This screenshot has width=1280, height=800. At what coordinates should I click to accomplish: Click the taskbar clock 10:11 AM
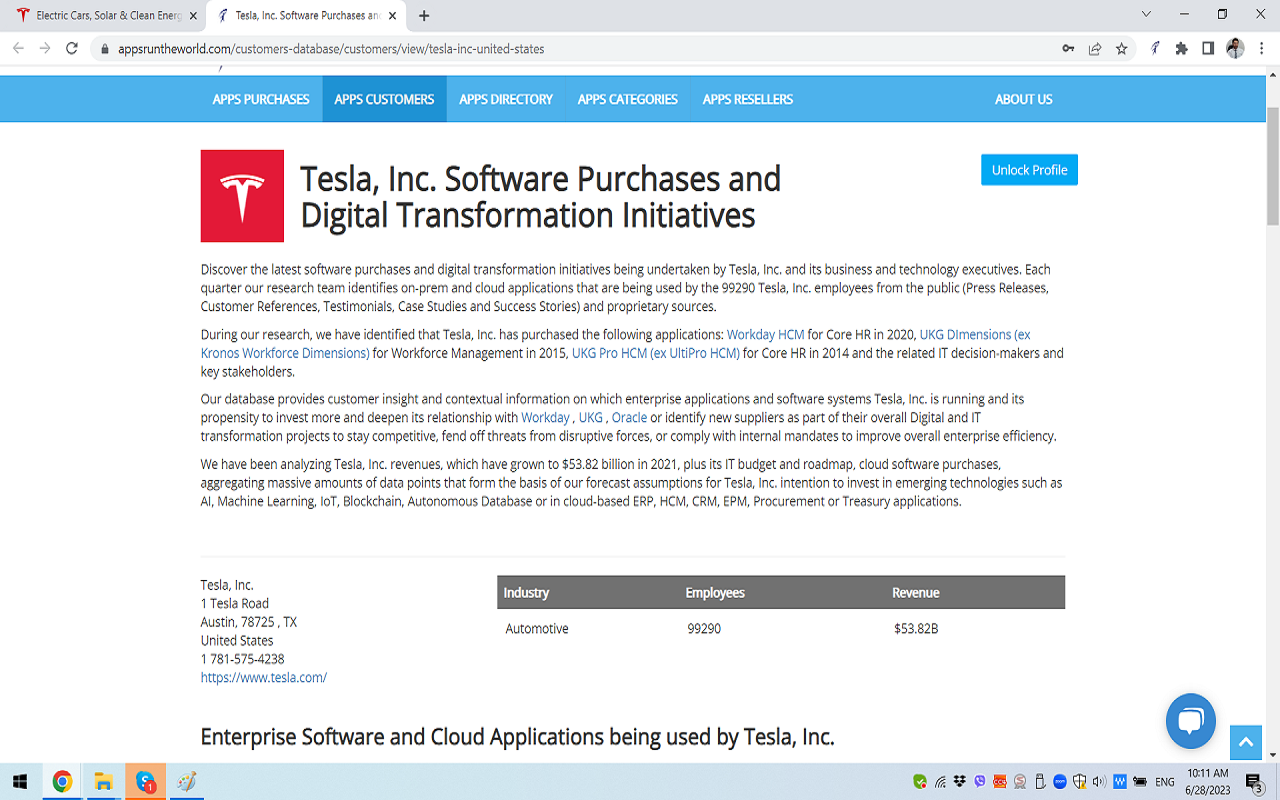[1209, 773]
